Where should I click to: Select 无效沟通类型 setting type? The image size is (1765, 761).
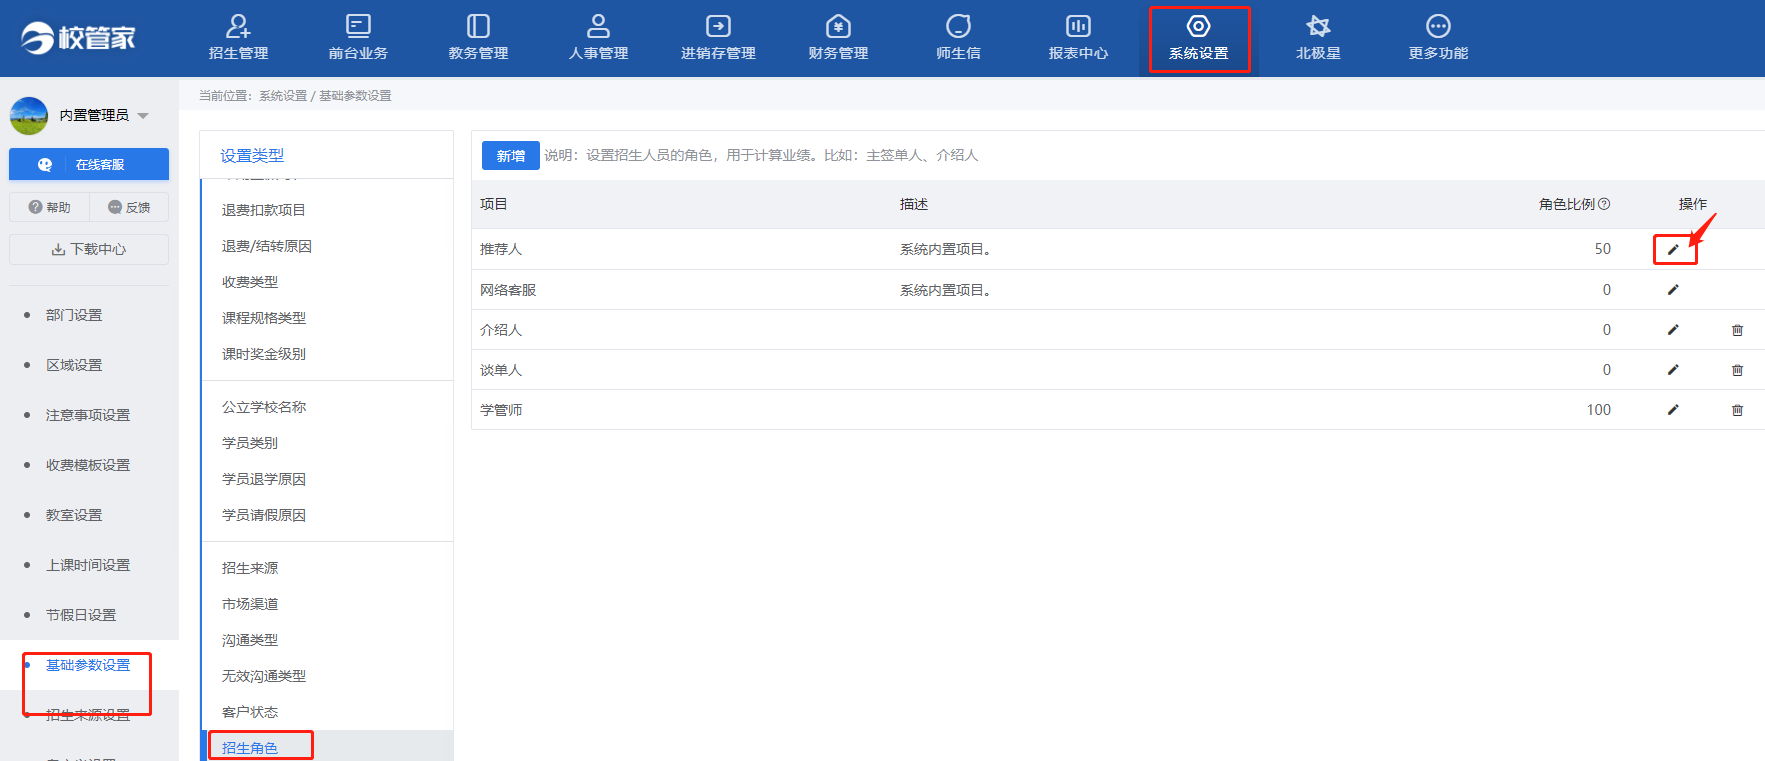pyautogui.click(x=264, y=676)
